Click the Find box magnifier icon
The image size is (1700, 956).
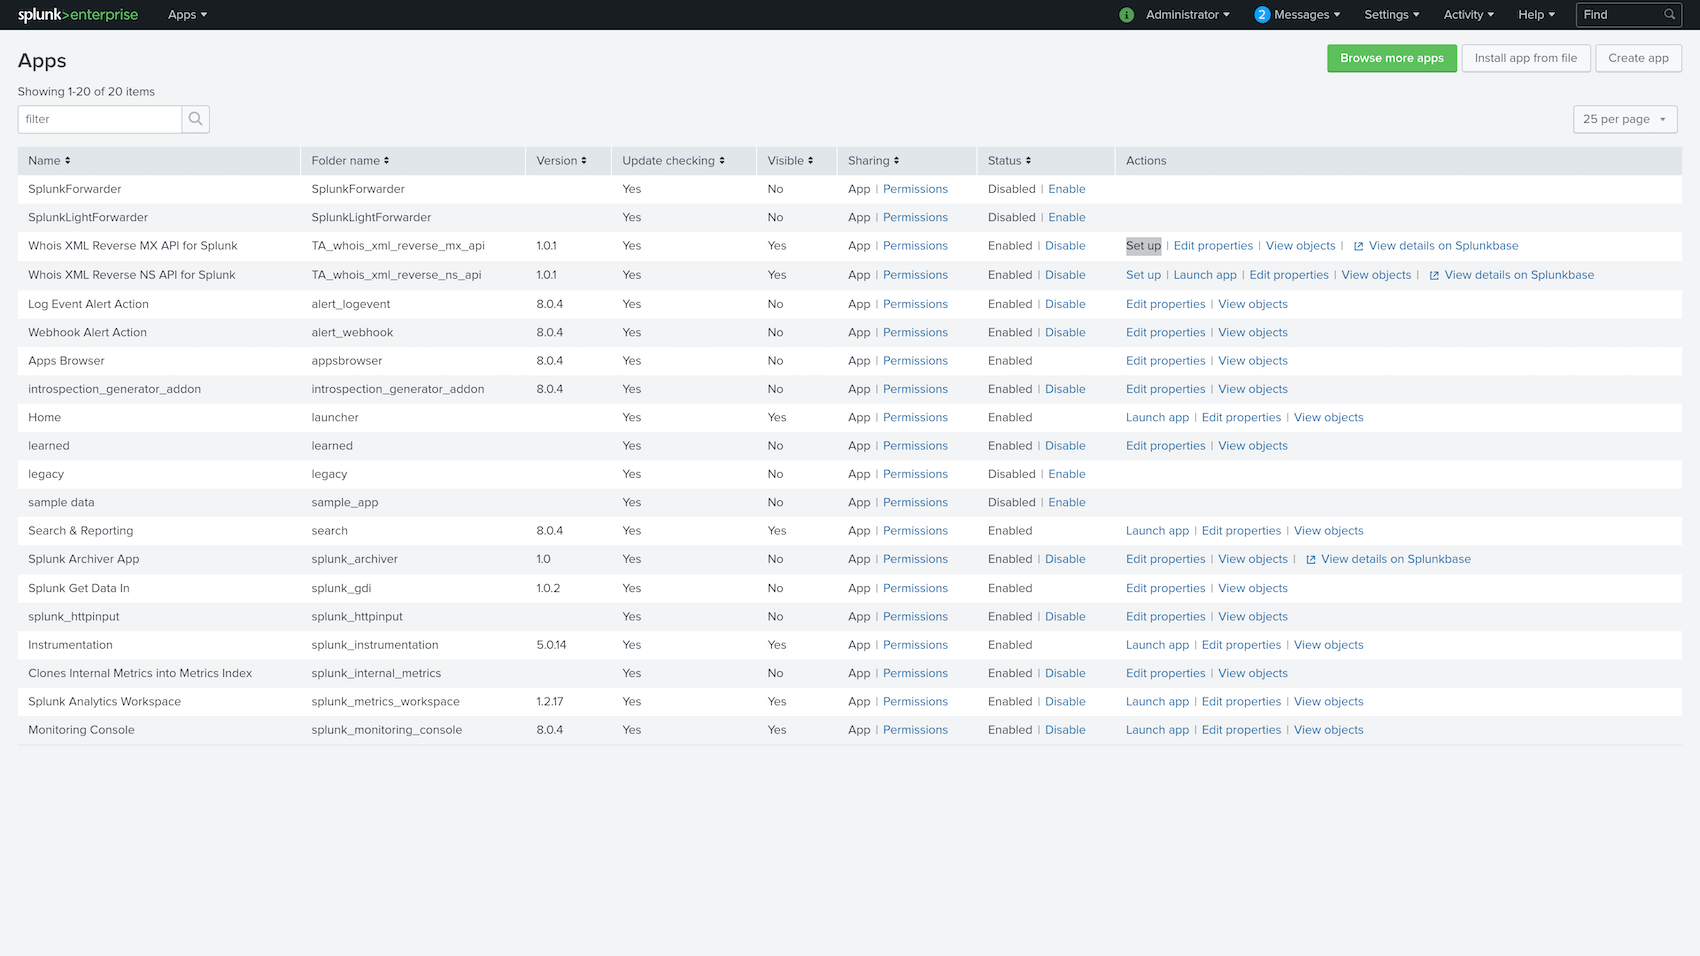[1669, 15]
